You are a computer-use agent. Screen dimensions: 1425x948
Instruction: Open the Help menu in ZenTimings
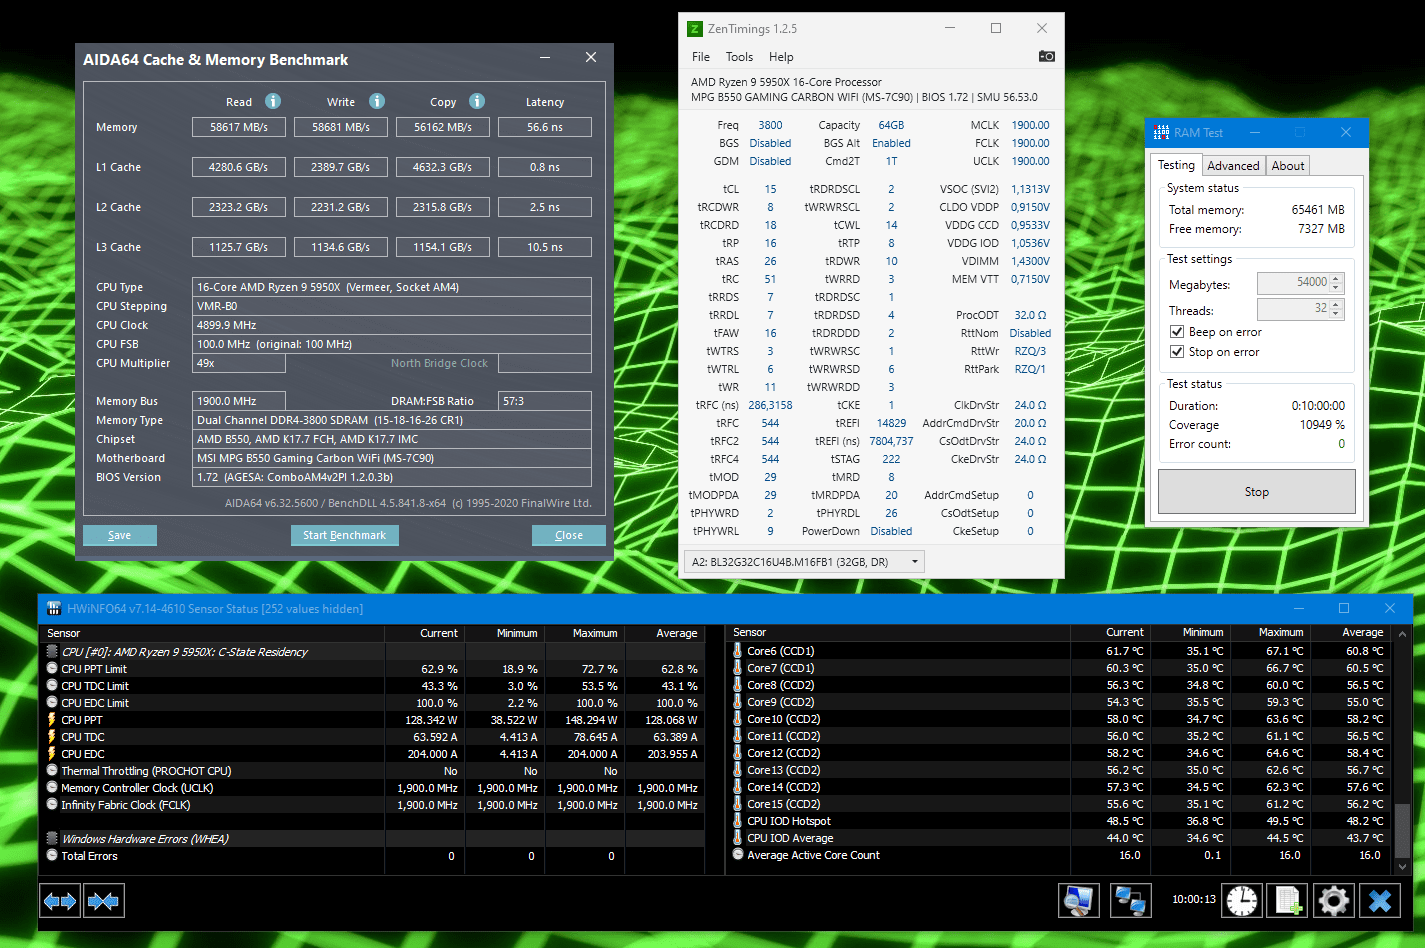tap(781, 57)
